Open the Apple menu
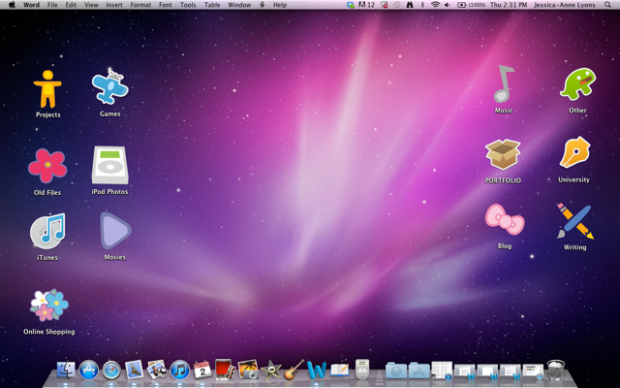The width and height of the screenshot is (620, 388). point(12,5)
